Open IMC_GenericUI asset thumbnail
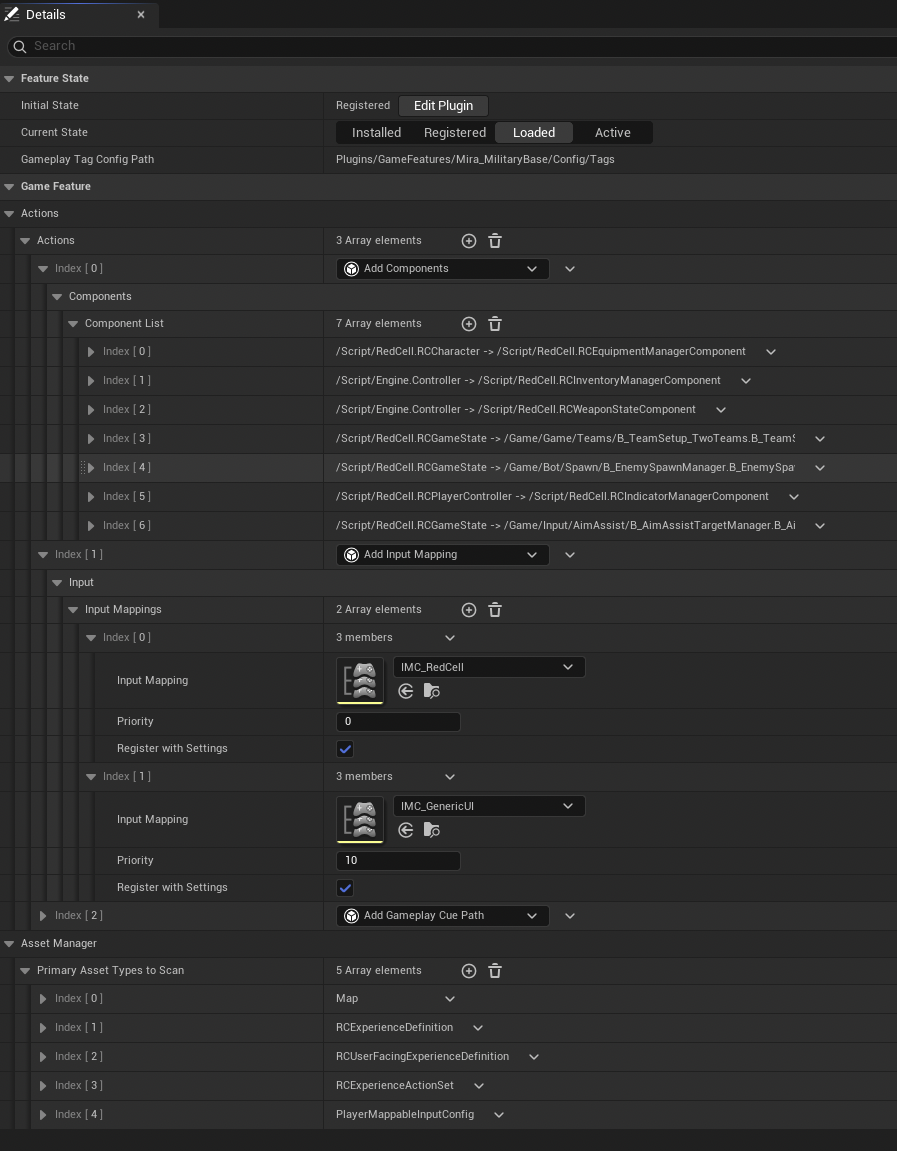Image resolution: width=897 pixels, height=1151 pixels. 360,819
